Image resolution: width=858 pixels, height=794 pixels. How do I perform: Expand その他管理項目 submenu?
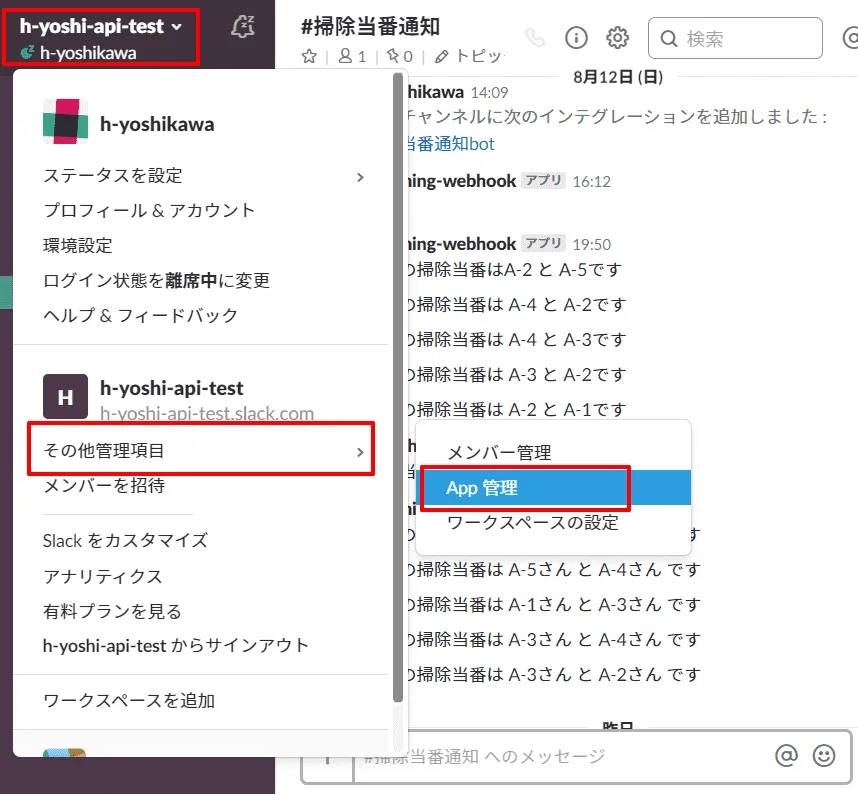tap(103, 450)
